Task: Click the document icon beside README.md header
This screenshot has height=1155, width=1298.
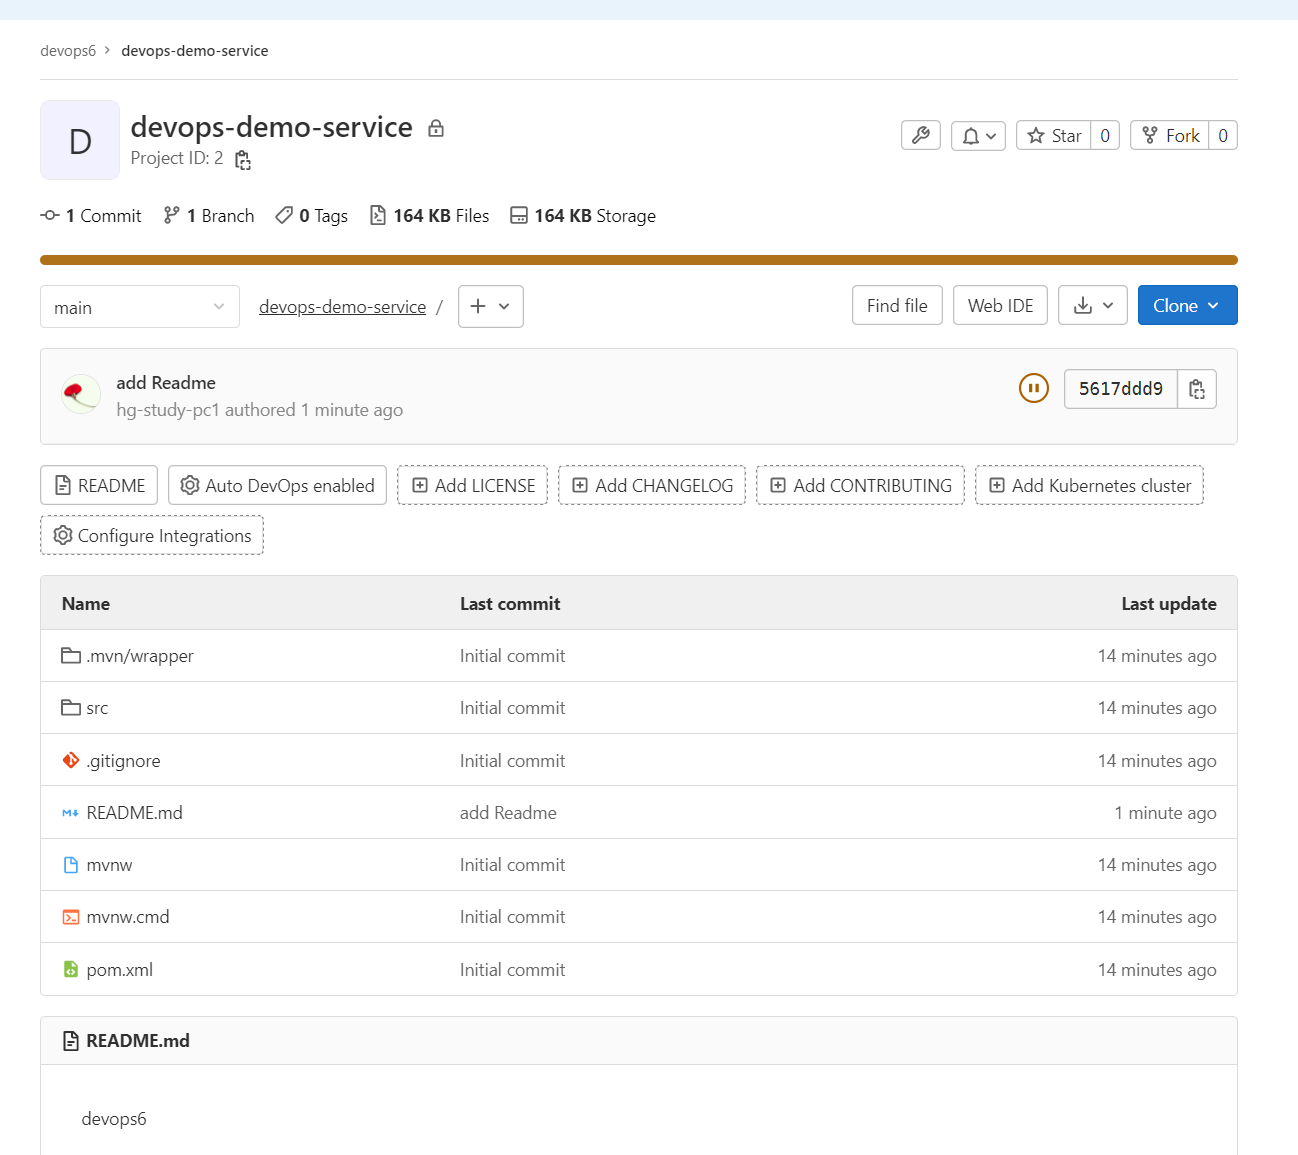Action: point(71,1041)
